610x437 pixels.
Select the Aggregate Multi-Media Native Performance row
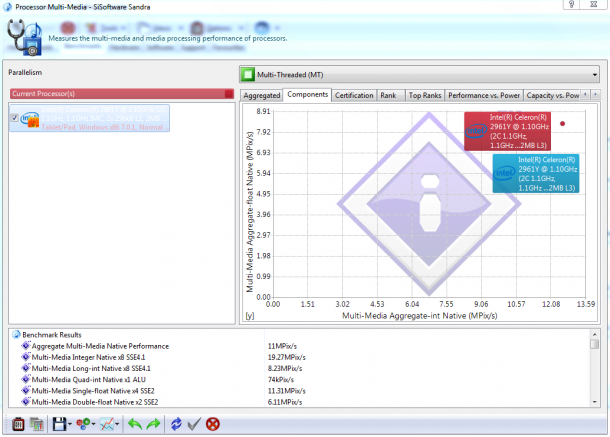[x=100, y=346]
